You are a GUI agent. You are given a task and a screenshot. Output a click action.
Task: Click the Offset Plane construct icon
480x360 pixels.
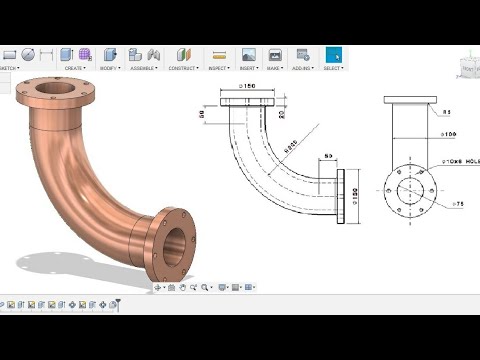[x=184, y=55]
